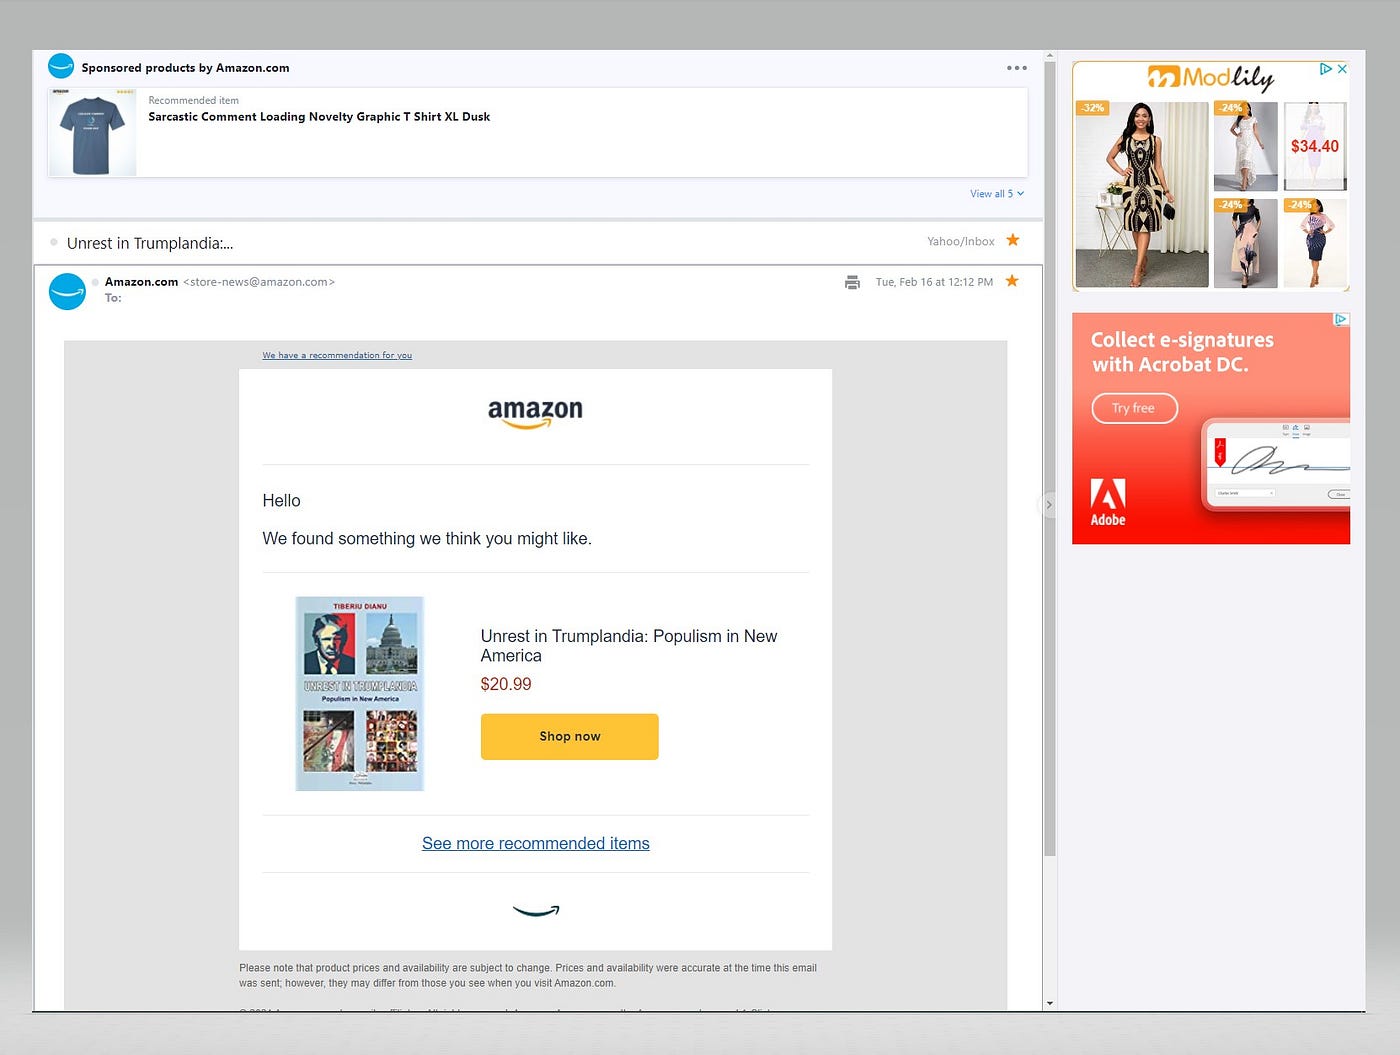Screen dimensions: 1400x1055
Task: Click the Amazon smile logo beside Sponsored products
Action: point(61,67)
